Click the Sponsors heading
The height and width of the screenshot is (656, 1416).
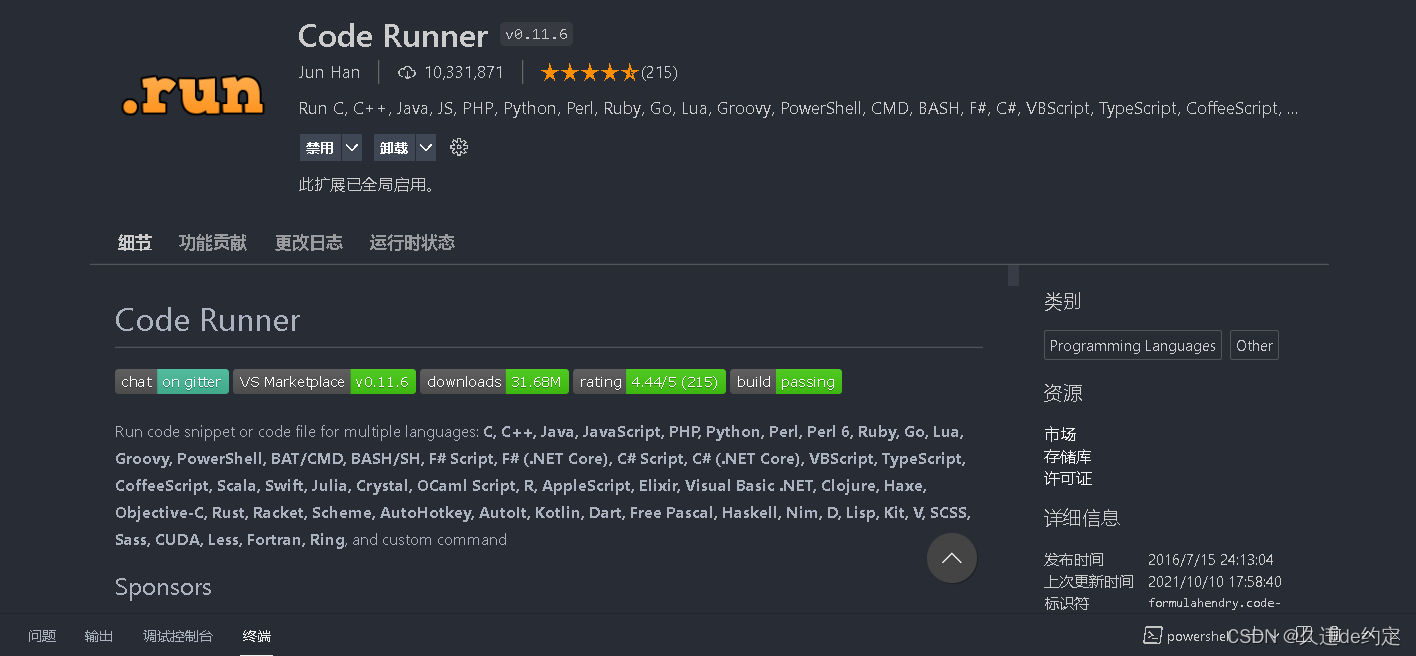click(163, 587)
